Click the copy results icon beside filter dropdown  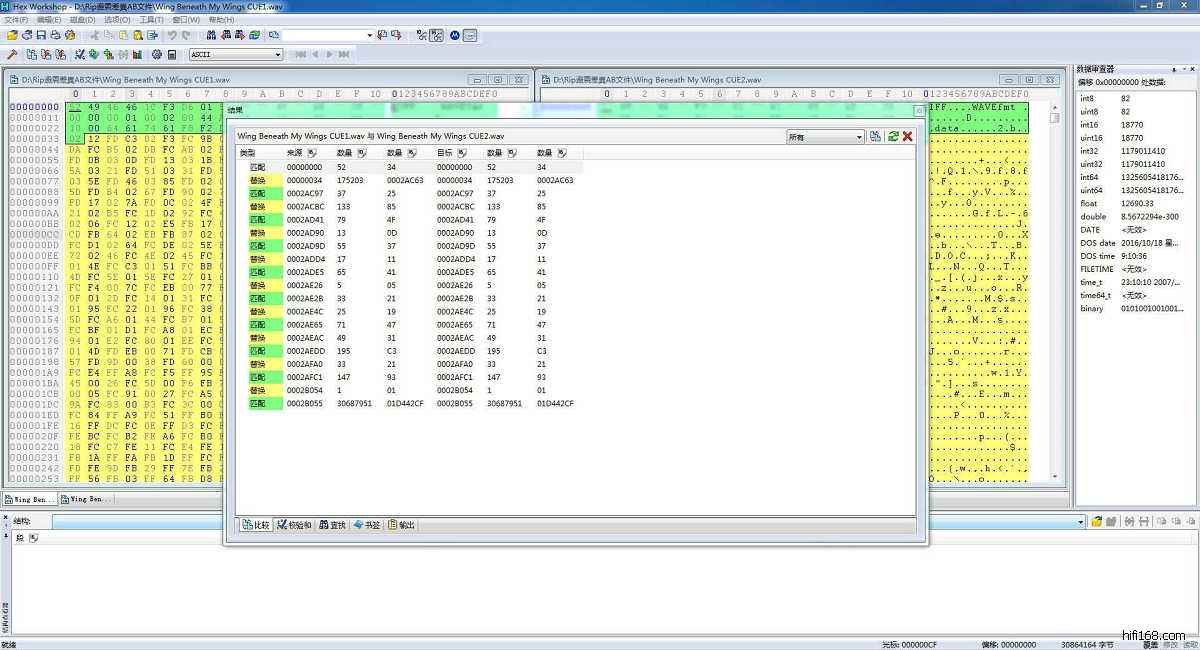point(876,136)
